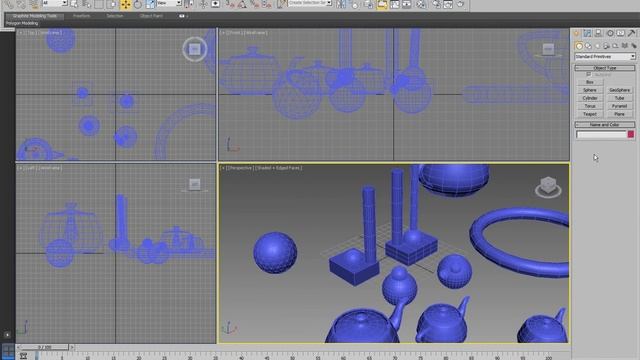Click Select and Manipulate tool
The width and height of the screenshot is (640, 360).
tap(203, 4)
